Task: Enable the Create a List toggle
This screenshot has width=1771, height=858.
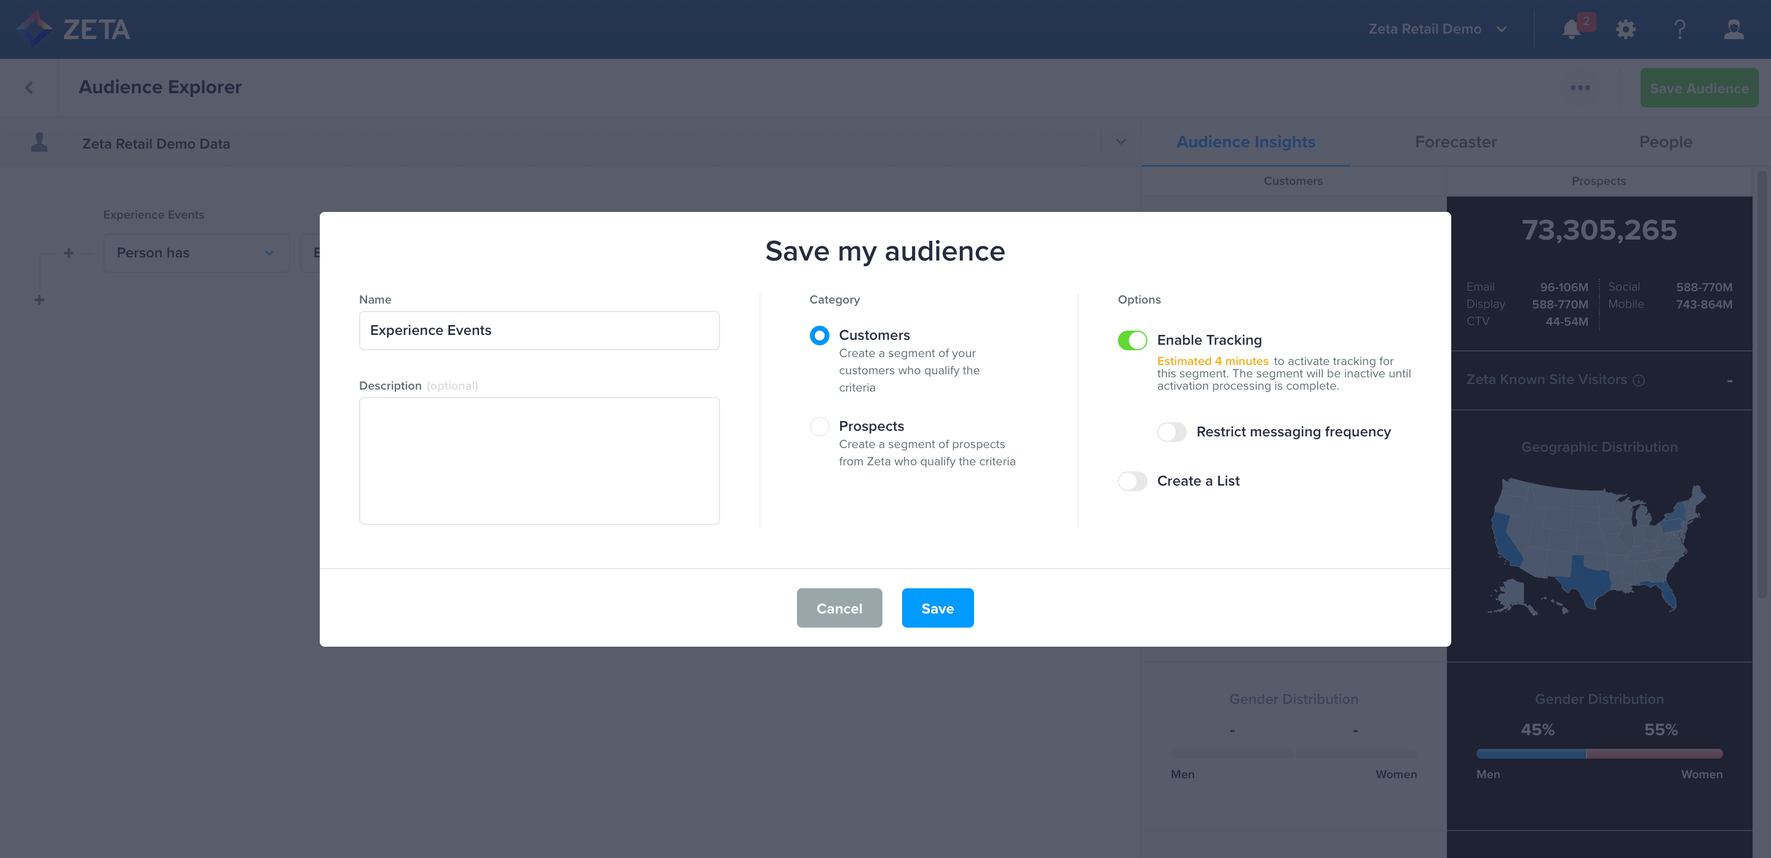Action: pos(1132,481)
